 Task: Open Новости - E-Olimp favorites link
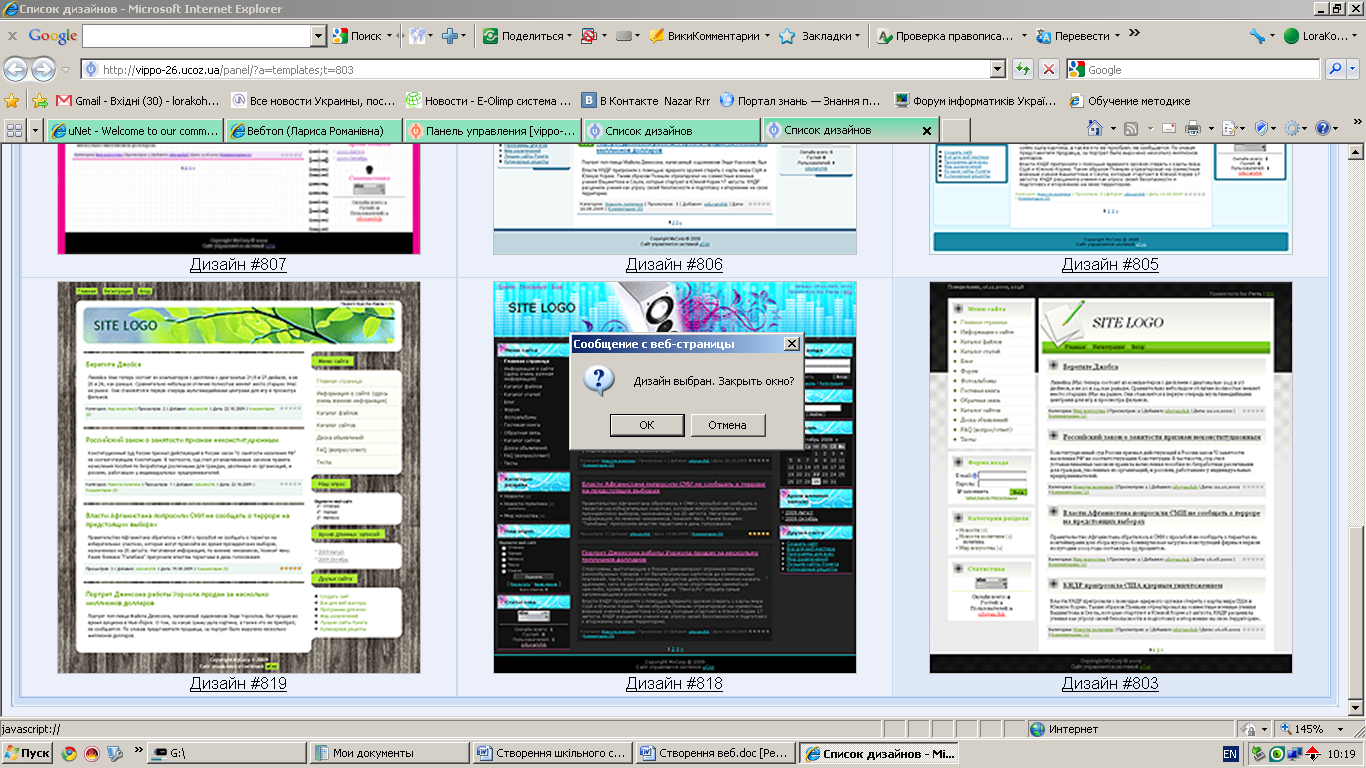point(488,101)
